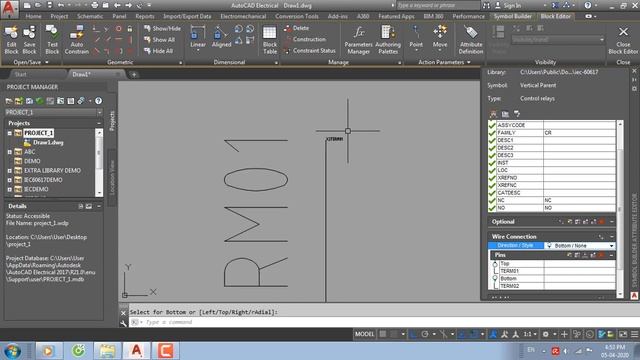This screenshot has height=360, width=640.
Task: Collapse the Pins section
Action: pyautogui.click(x=611, y=255)
